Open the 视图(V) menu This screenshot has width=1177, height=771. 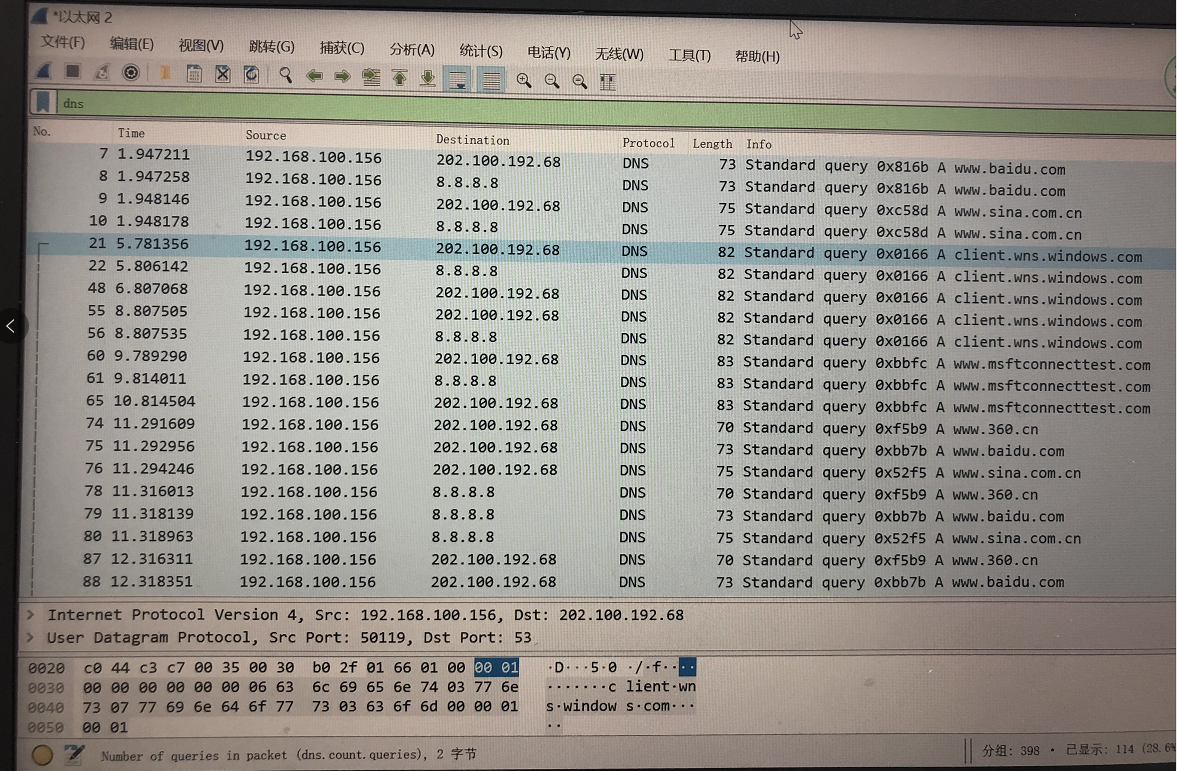coord(201,45)
